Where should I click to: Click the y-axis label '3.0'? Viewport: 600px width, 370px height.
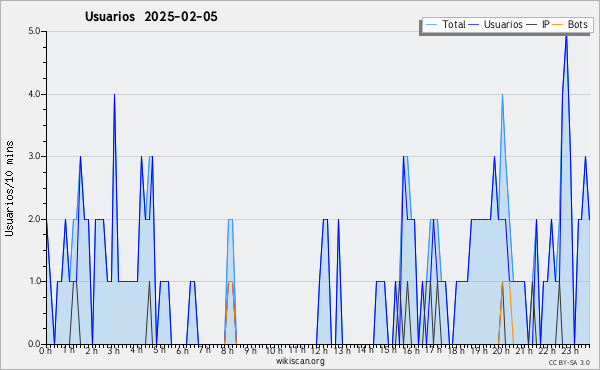[34, 156]
